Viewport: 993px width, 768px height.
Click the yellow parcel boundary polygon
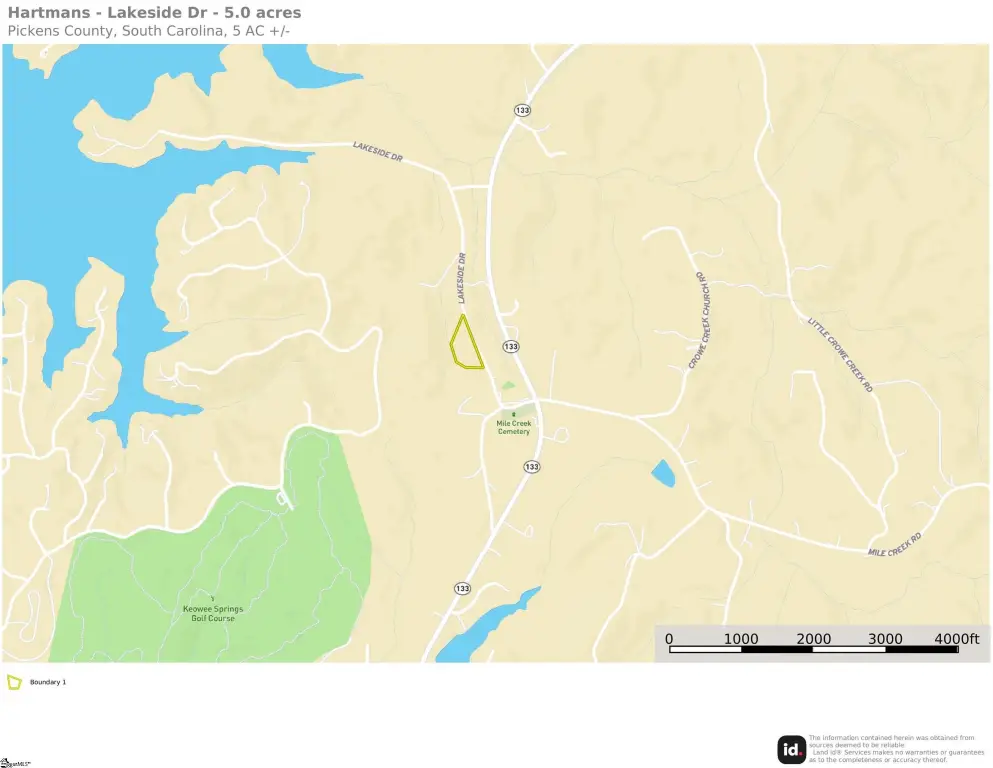467,343
